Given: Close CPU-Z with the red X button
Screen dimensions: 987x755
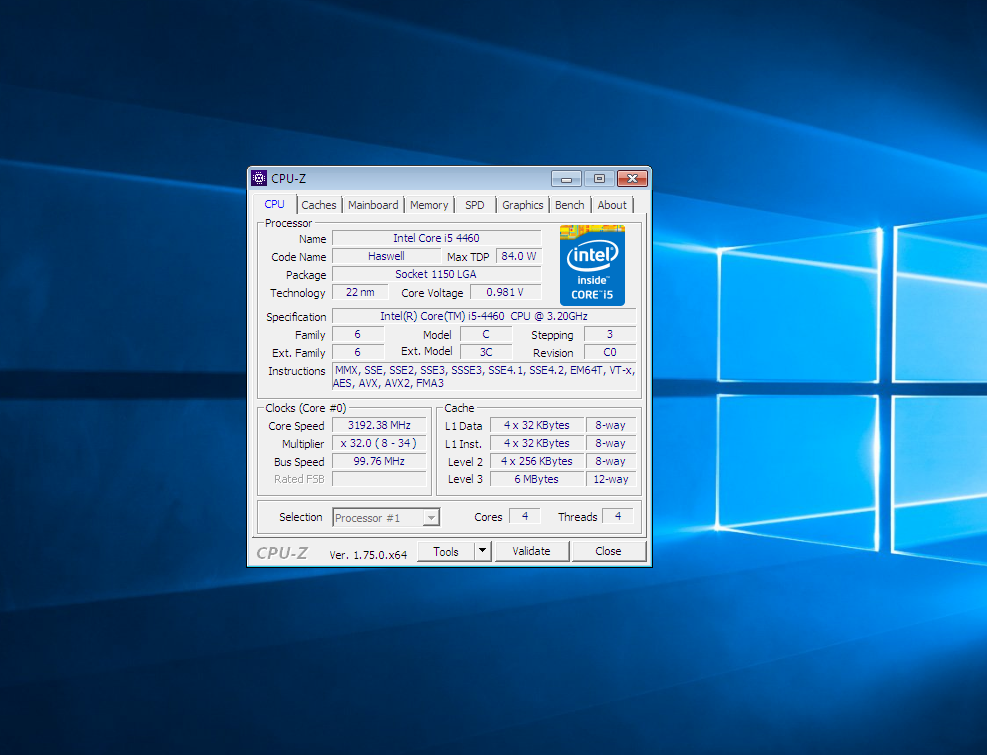Looking at the screenshot, I should click(632, 179).
